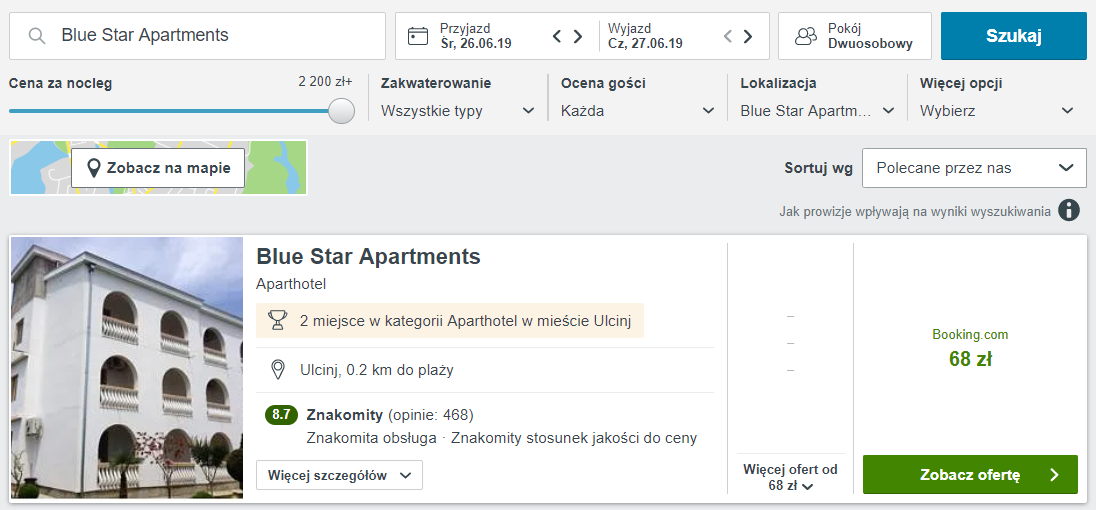Expand Więcej ofert od 68 zł
The width and height of the screenshot is (1096, 510).
pos(790,477)
